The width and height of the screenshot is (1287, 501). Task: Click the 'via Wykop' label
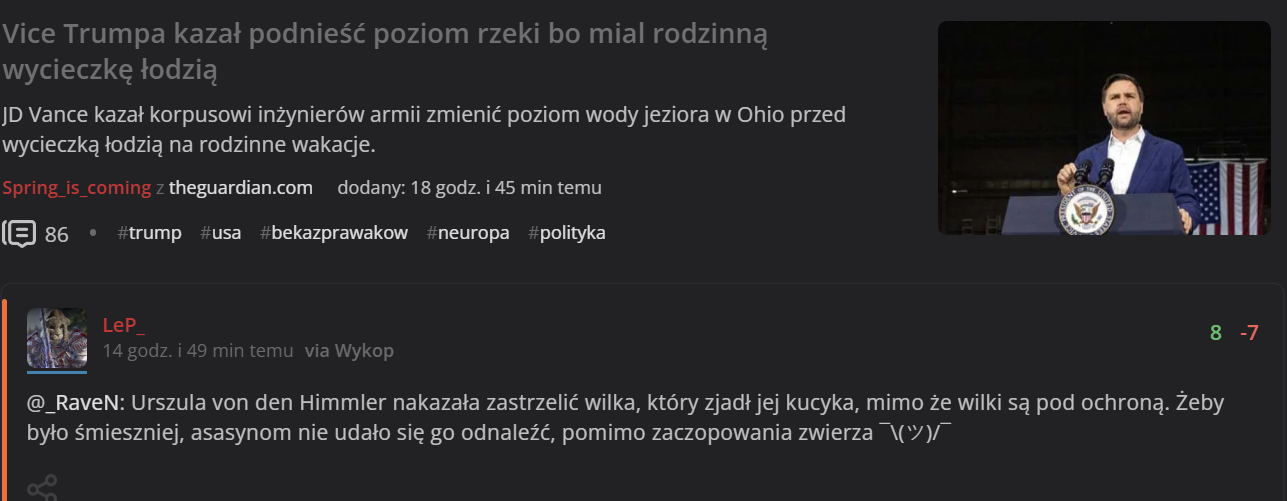click(349, 351)
